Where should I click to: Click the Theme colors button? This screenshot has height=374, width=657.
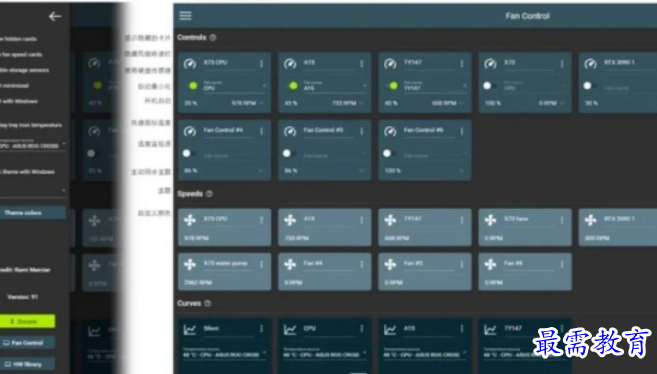coord(33,213)
